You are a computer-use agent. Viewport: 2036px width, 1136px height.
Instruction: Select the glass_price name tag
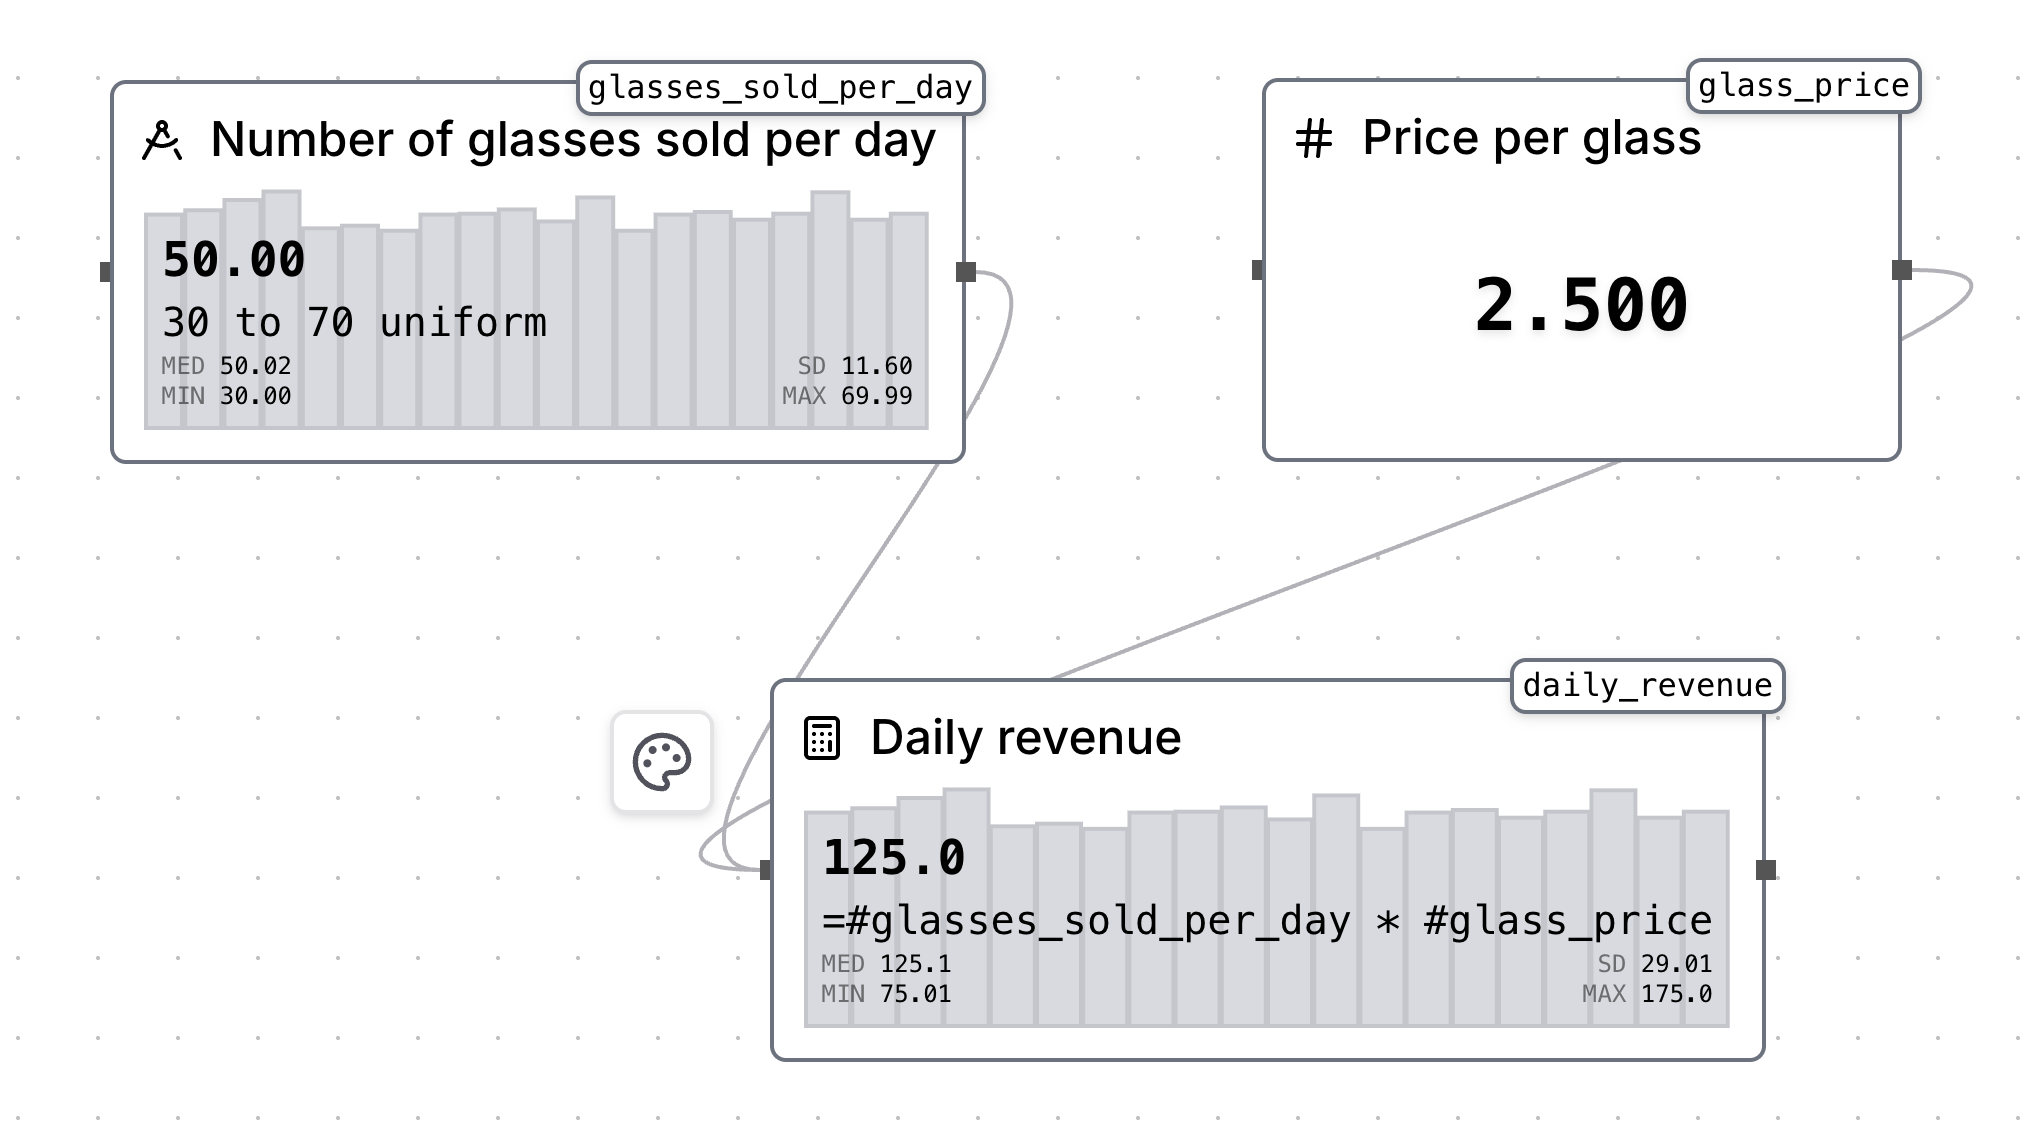point(1802,85)
